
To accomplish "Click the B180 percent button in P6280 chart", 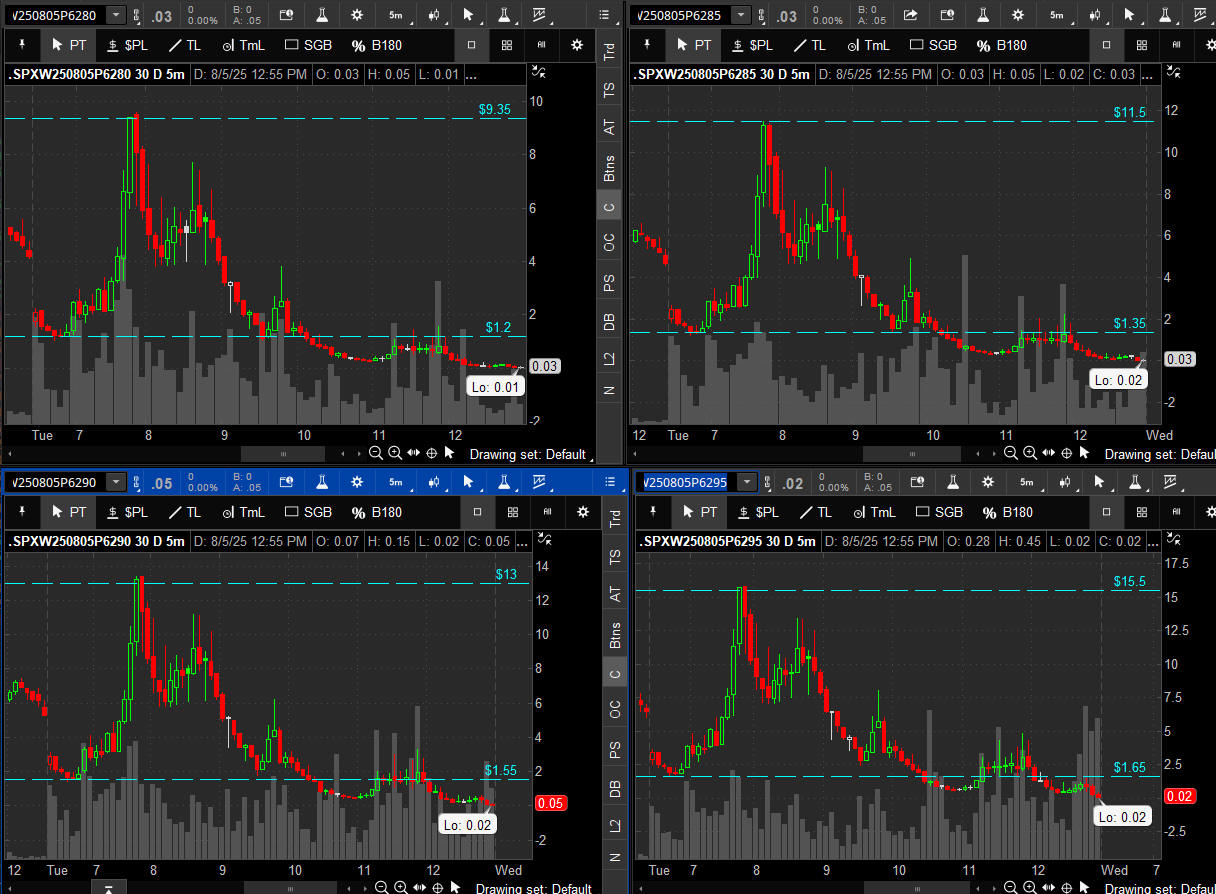I will click(x=378, y=45).
